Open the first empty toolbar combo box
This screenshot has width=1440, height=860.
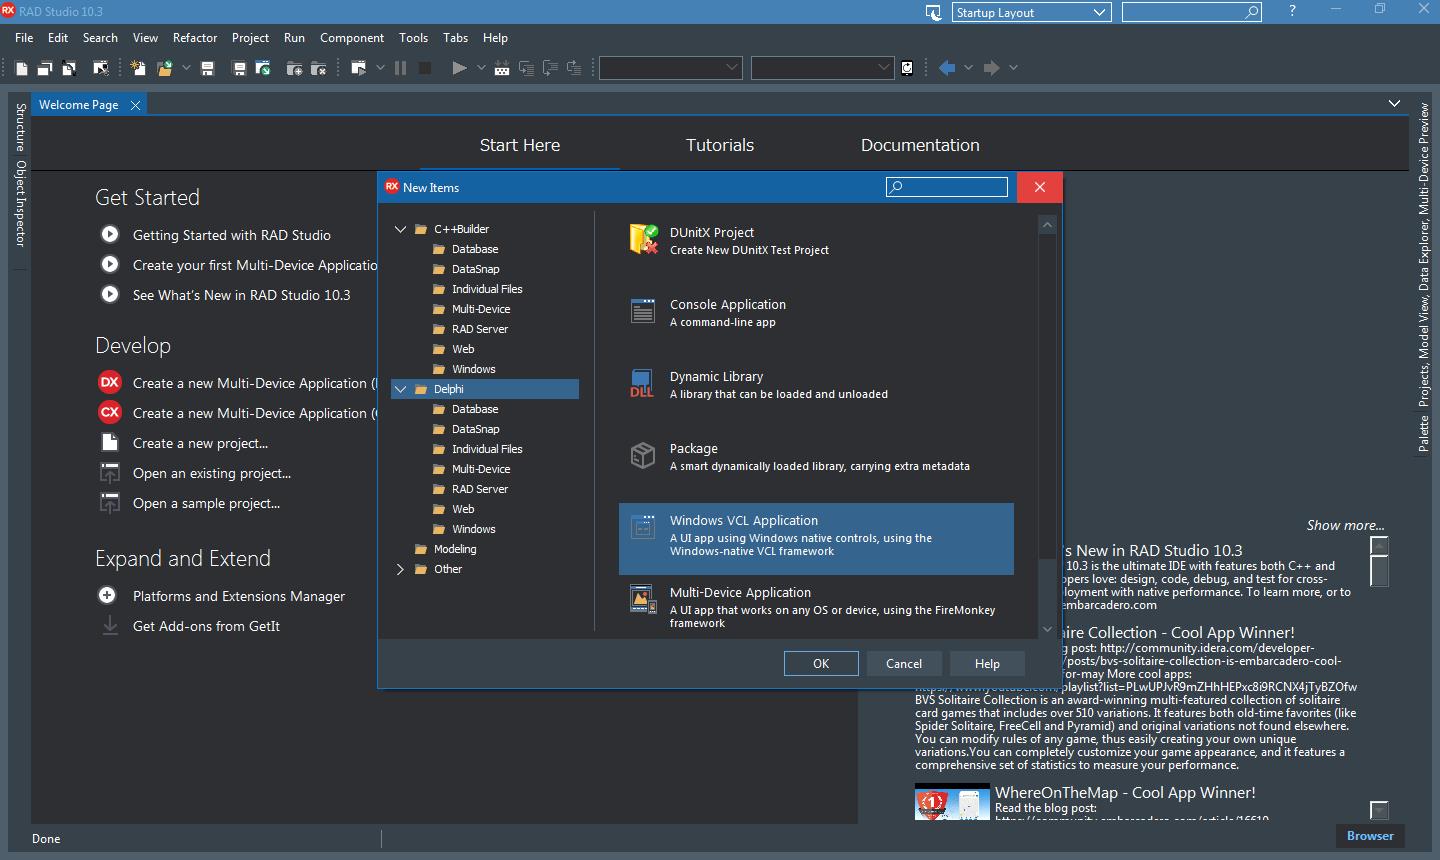(x=670, y=68)
